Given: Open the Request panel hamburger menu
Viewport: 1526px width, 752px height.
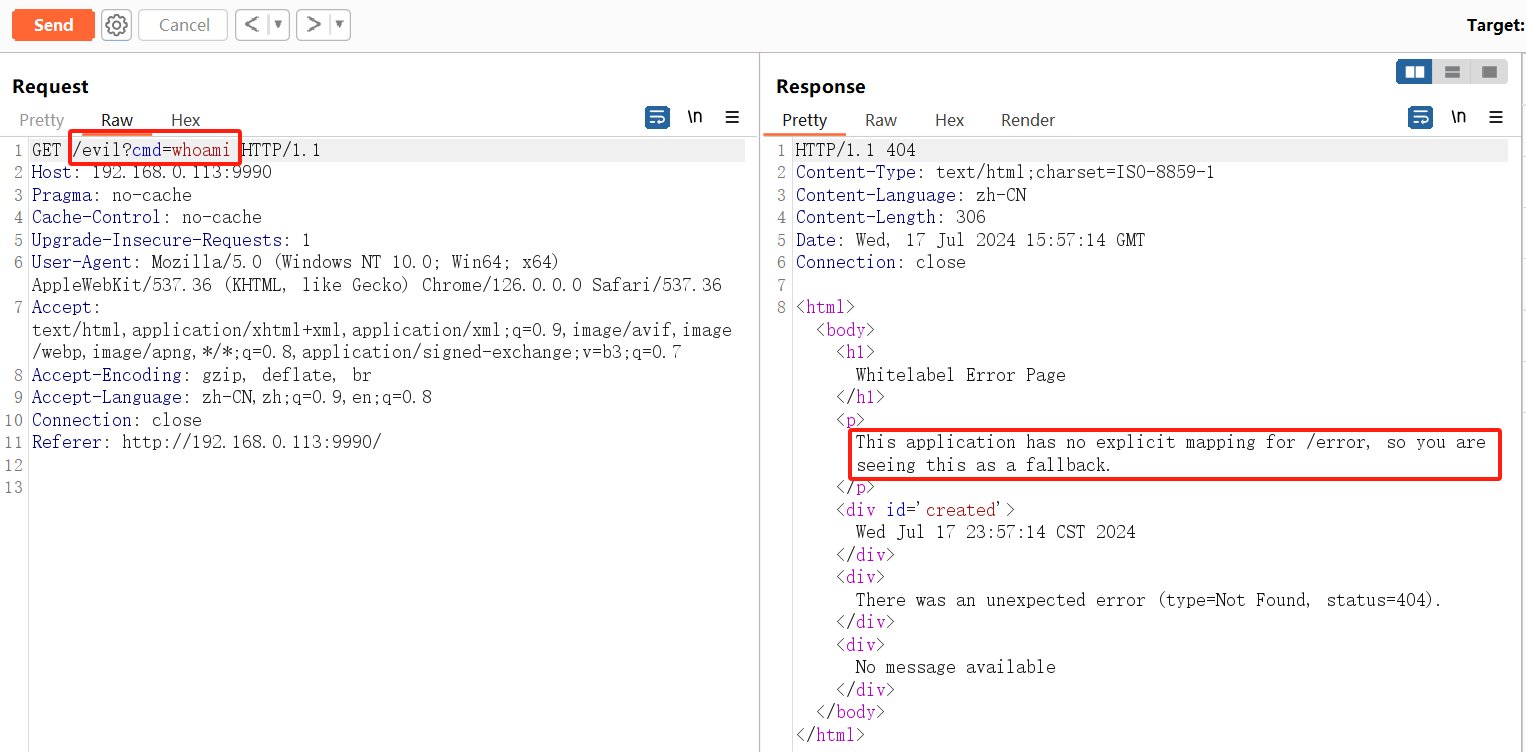Looking at the screenshot, I should pos(732,118).
